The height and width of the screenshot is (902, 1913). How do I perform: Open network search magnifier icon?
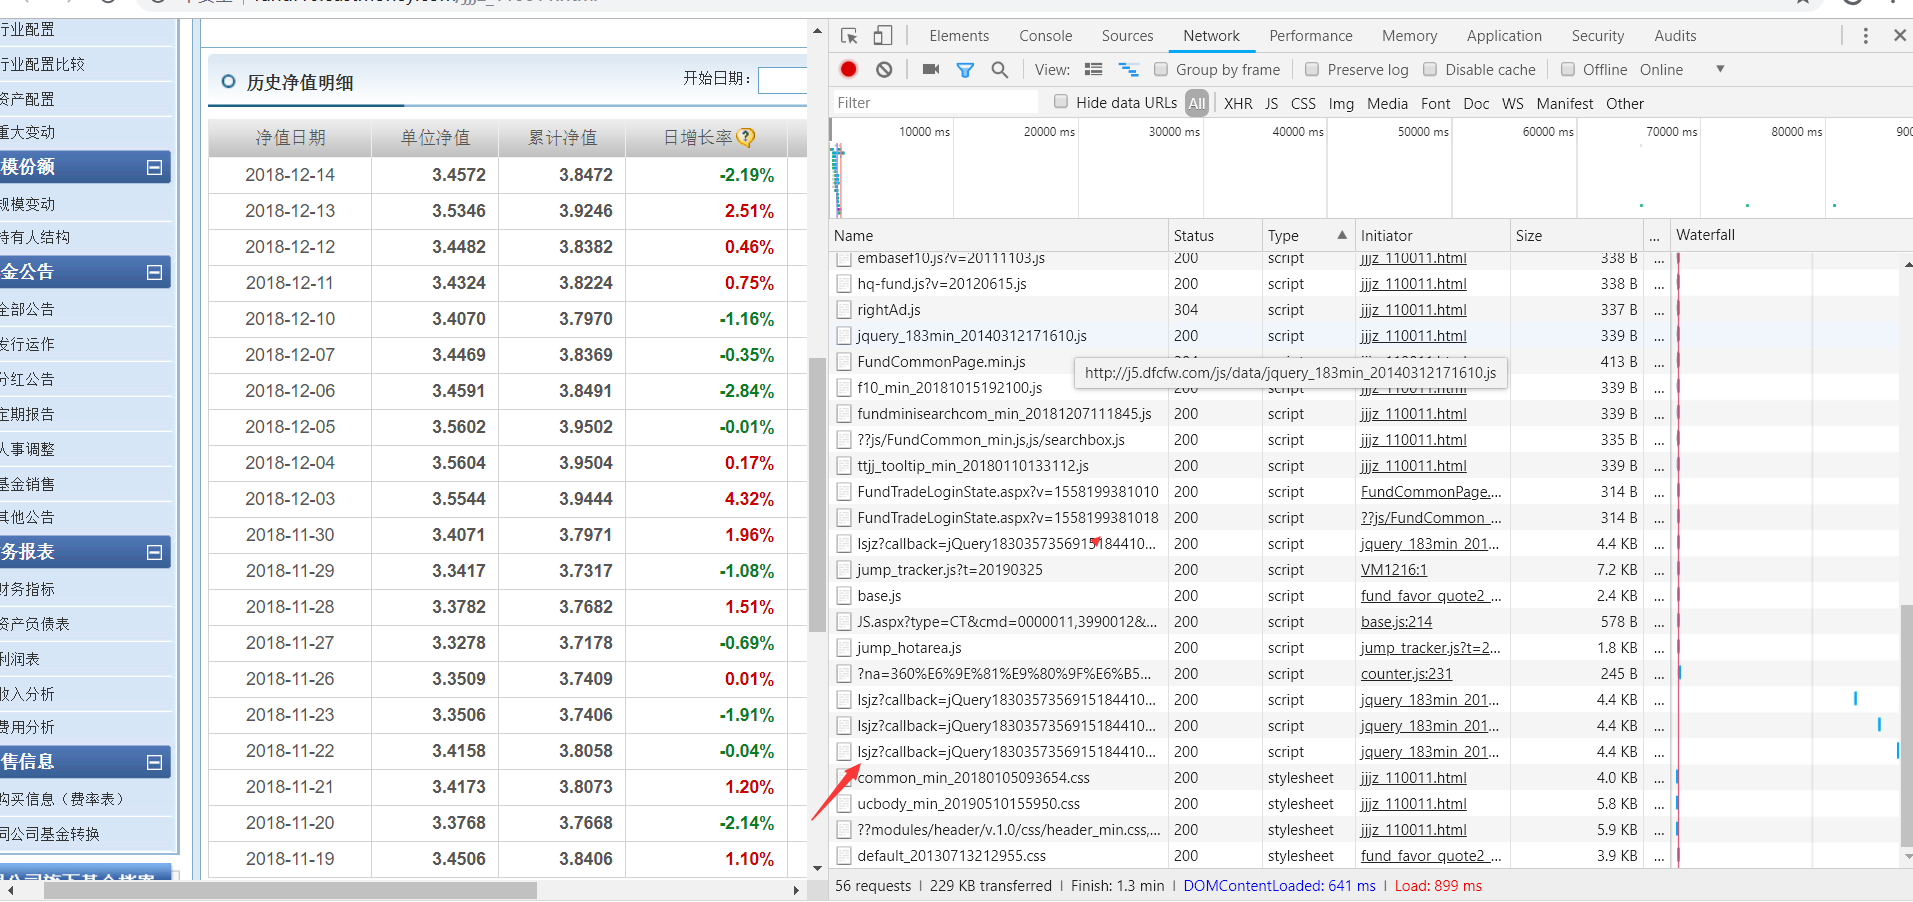999,69
